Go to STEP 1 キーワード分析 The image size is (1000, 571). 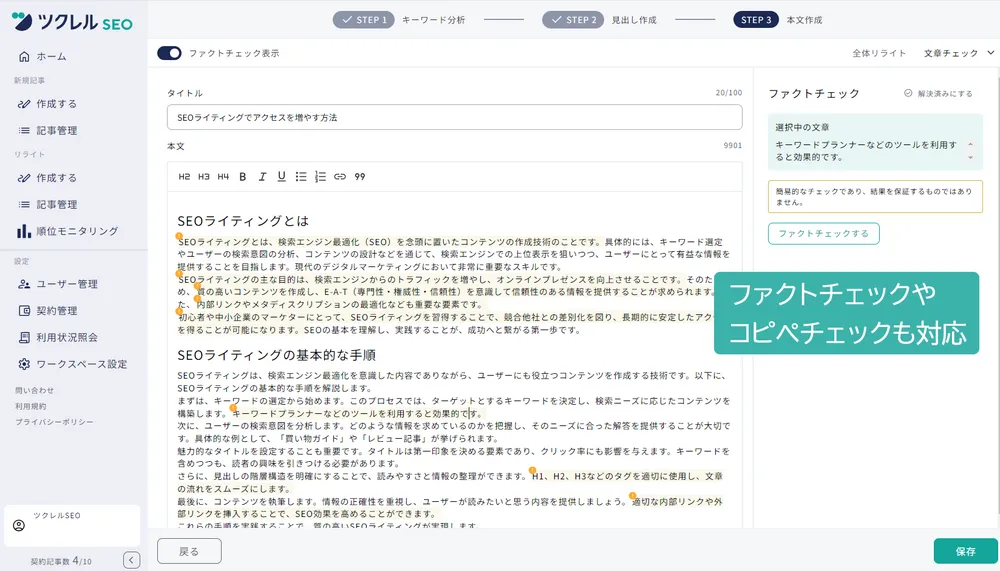(x=399, y=20)
